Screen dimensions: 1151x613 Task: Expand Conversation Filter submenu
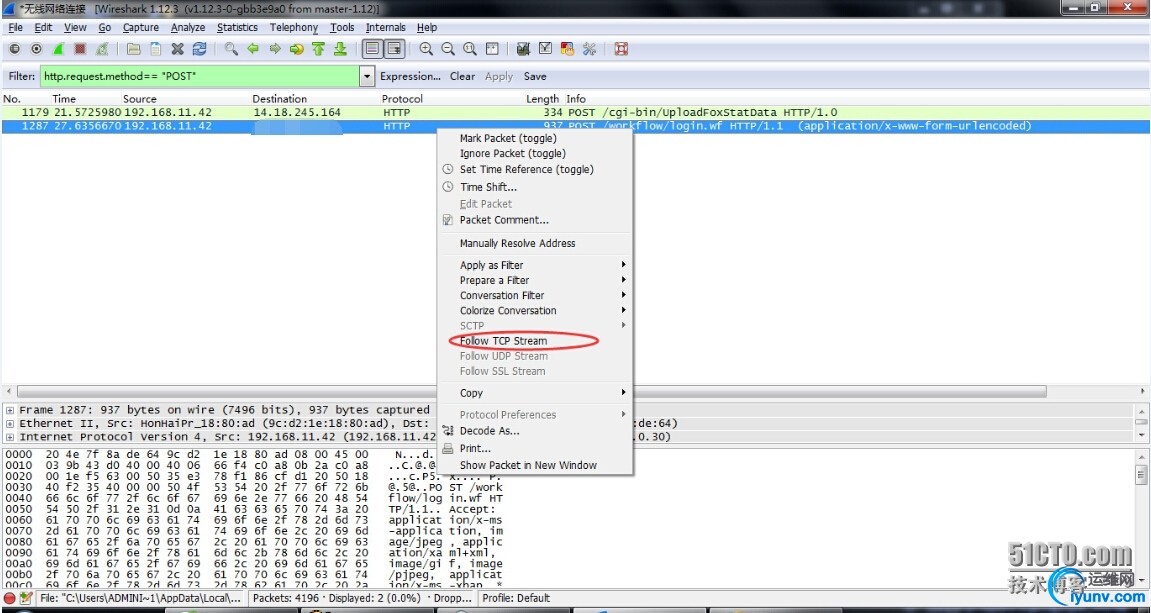[534, 295]
